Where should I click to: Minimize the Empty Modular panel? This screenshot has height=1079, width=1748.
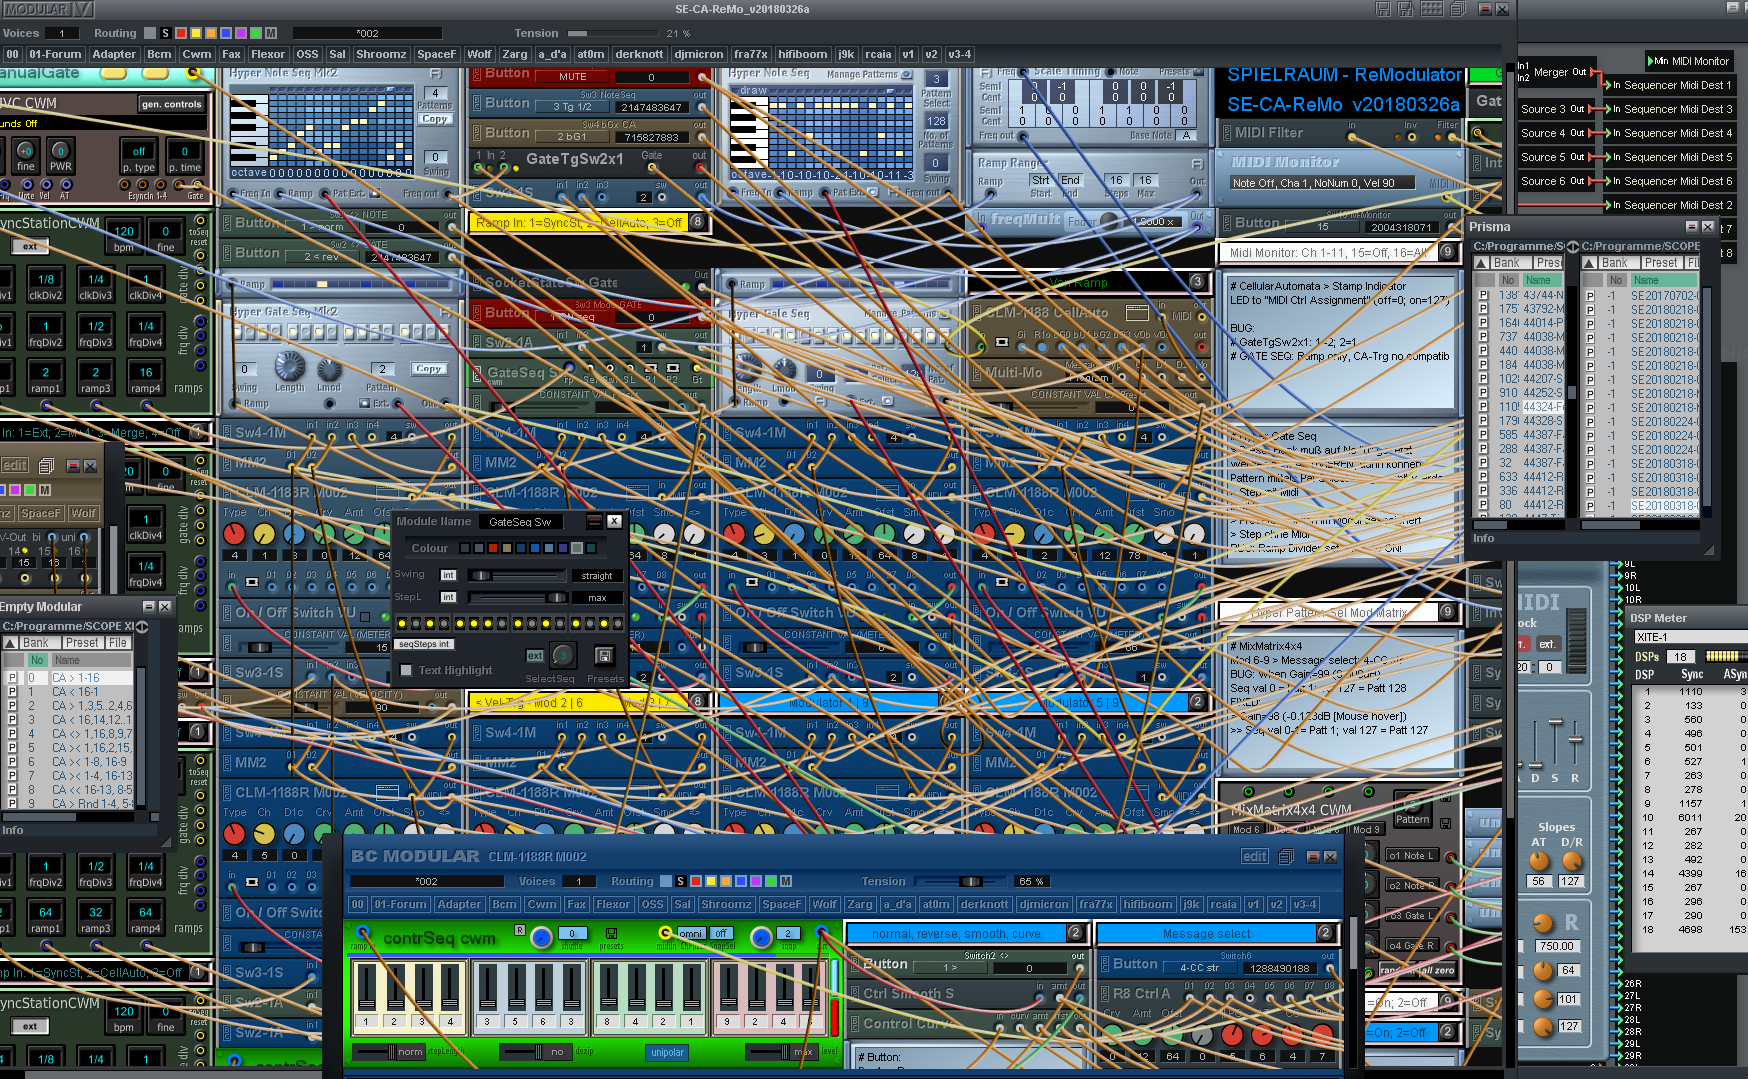[149, 607]
